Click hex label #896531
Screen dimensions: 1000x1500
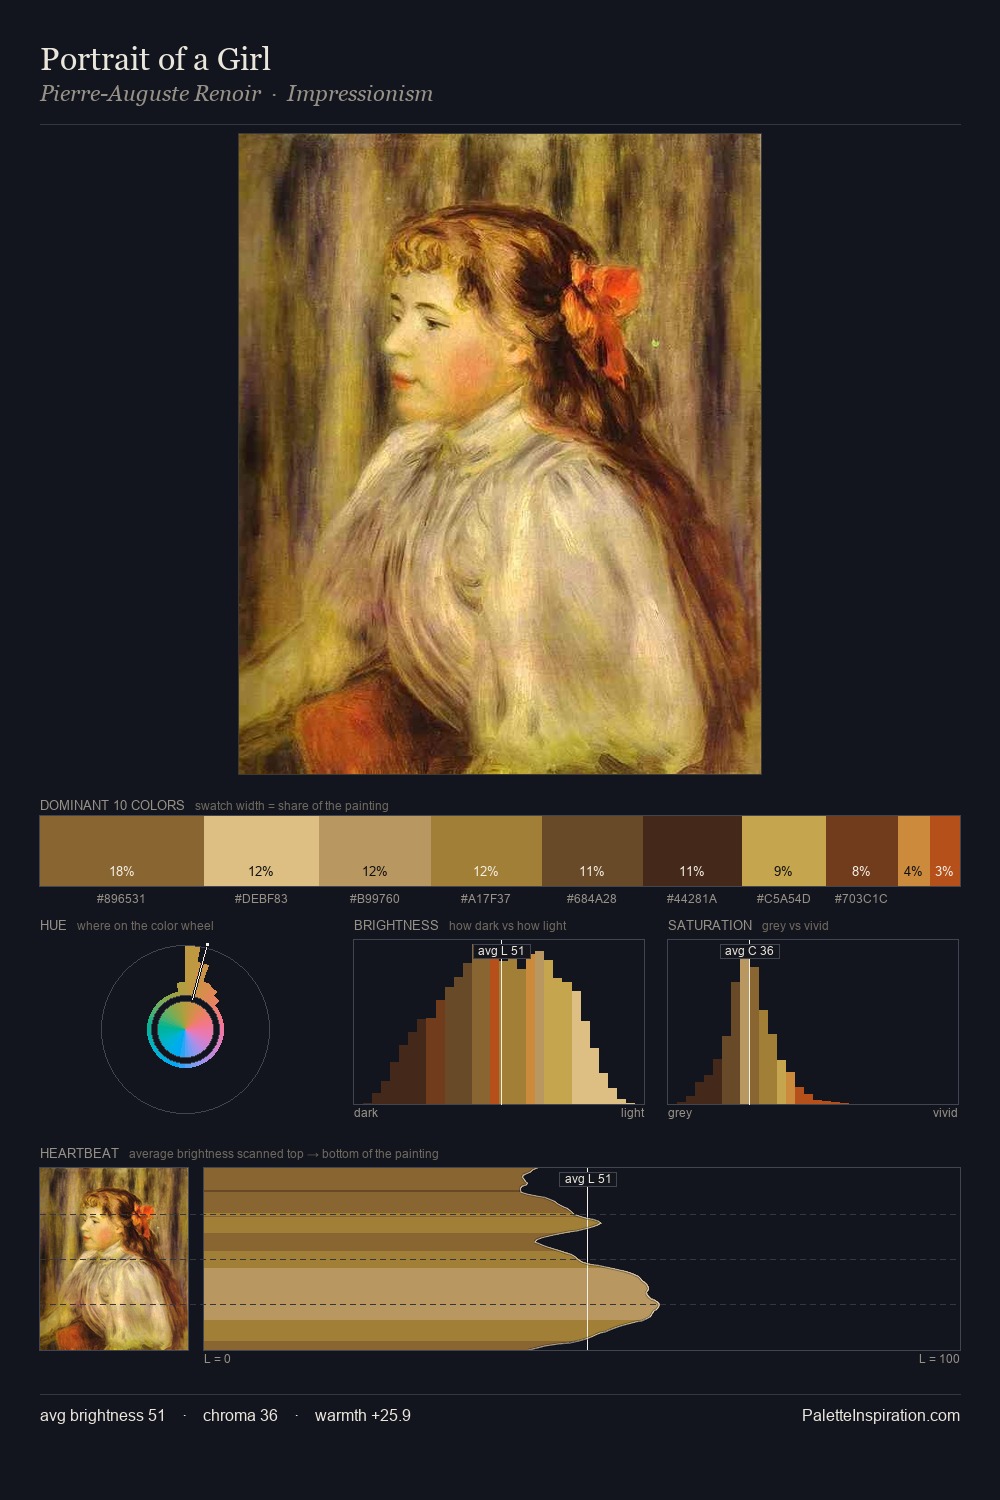[x=121, y=899]
